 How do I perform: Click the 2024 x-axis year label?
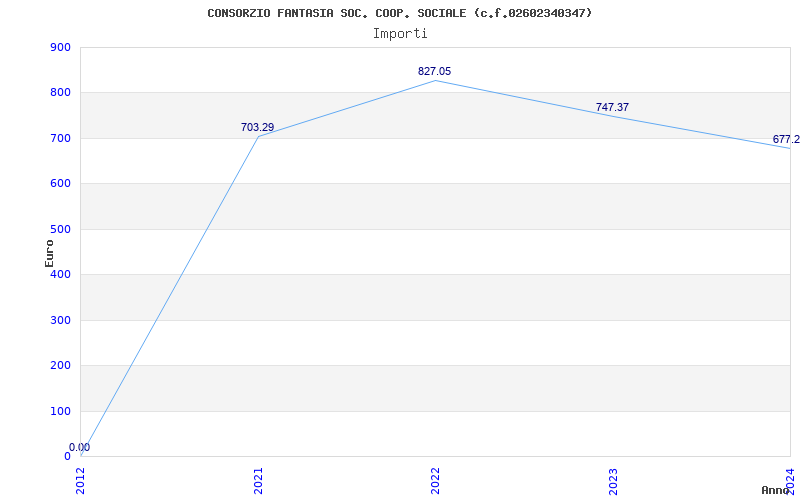tap(790, 481)
